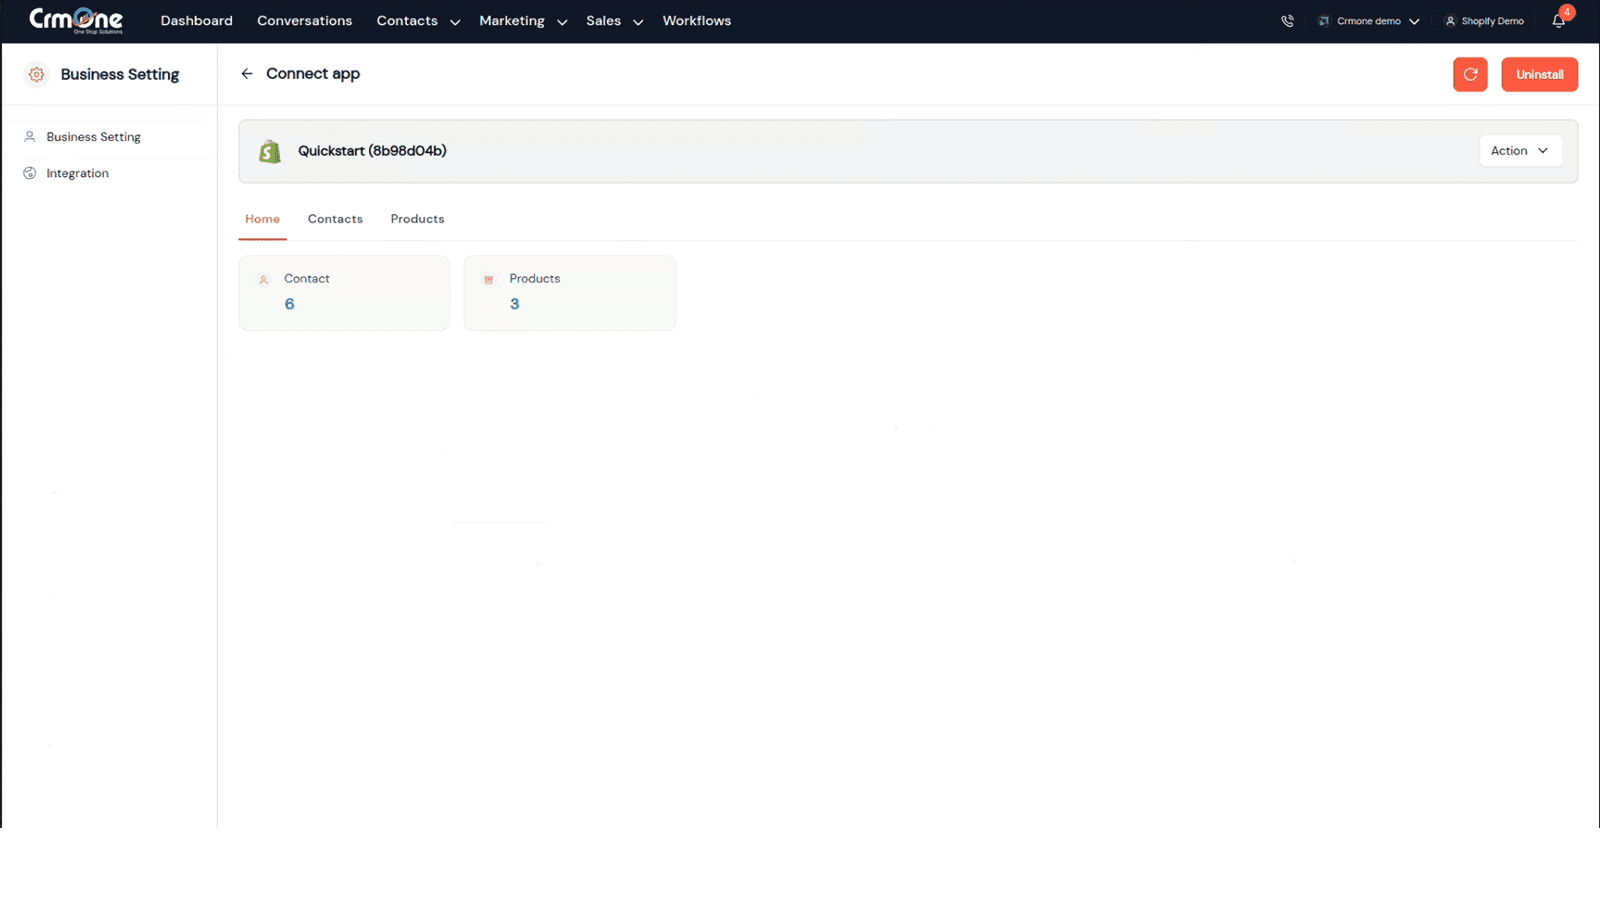Click the Uninstall button
Viewport: 1600px width, 900px height.
click(x=1539, y=74)
